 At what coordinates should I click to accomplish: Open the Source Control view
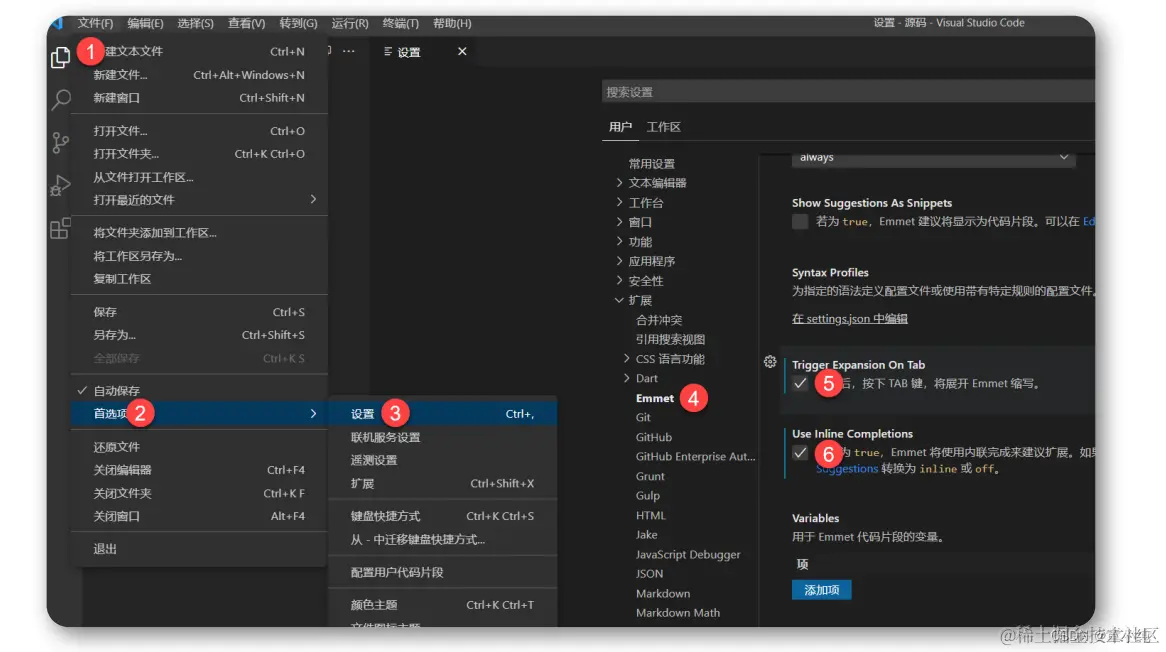(x=60, y=142)
